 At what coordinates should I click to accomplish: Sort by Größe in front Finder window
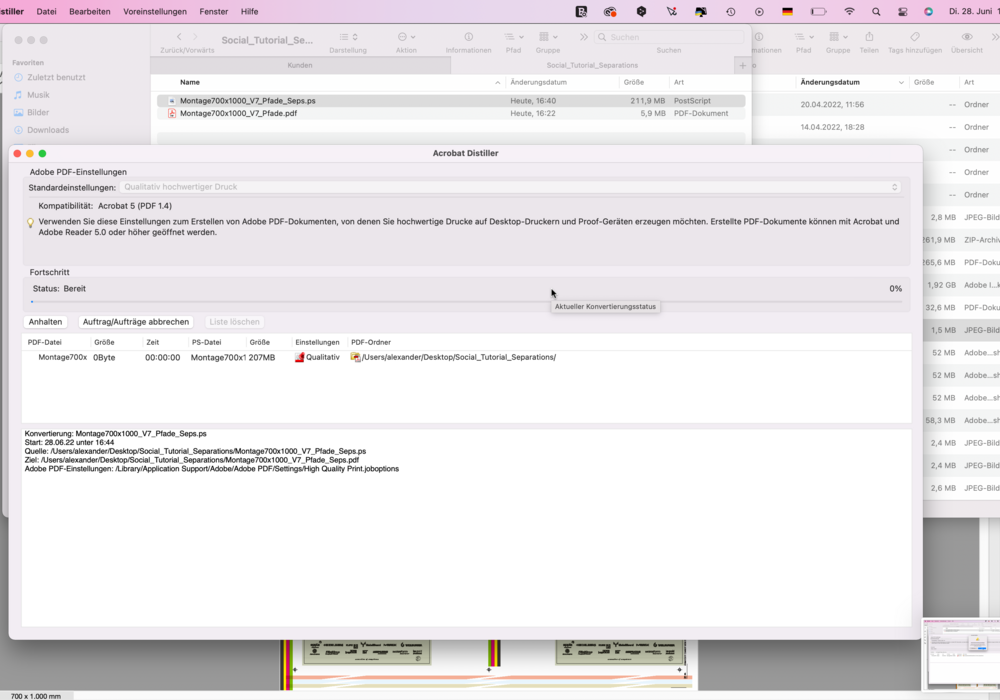tap(633, 82)
